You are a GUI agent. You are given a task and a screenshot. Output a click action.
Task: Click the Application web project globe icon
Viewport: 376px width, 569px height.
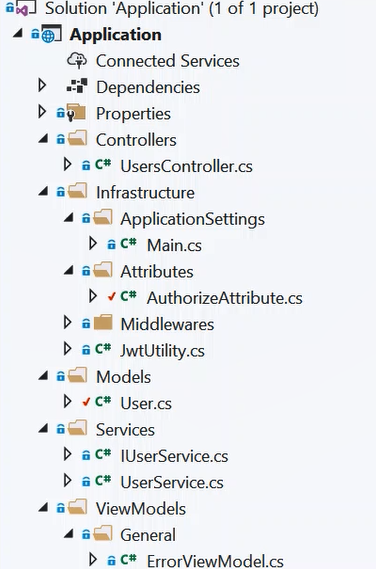coord(51,34)
